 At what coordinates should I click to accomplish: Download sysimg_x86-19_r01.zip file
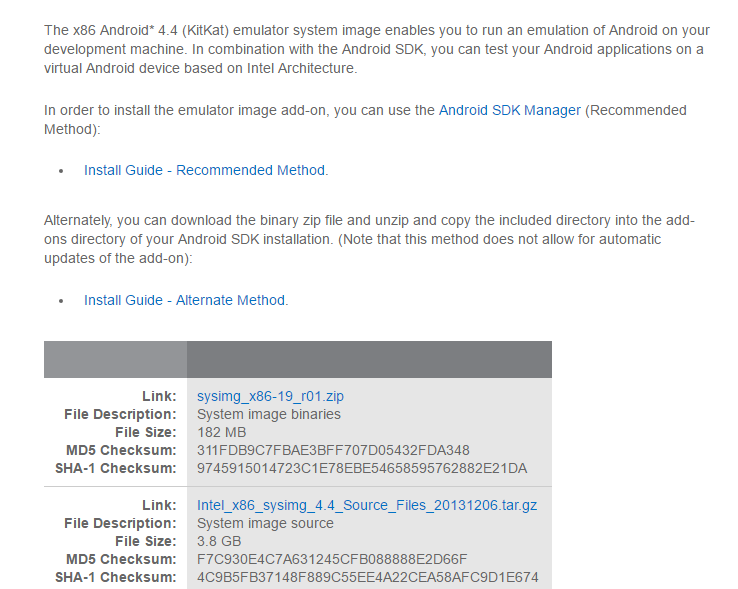(270, 396)
